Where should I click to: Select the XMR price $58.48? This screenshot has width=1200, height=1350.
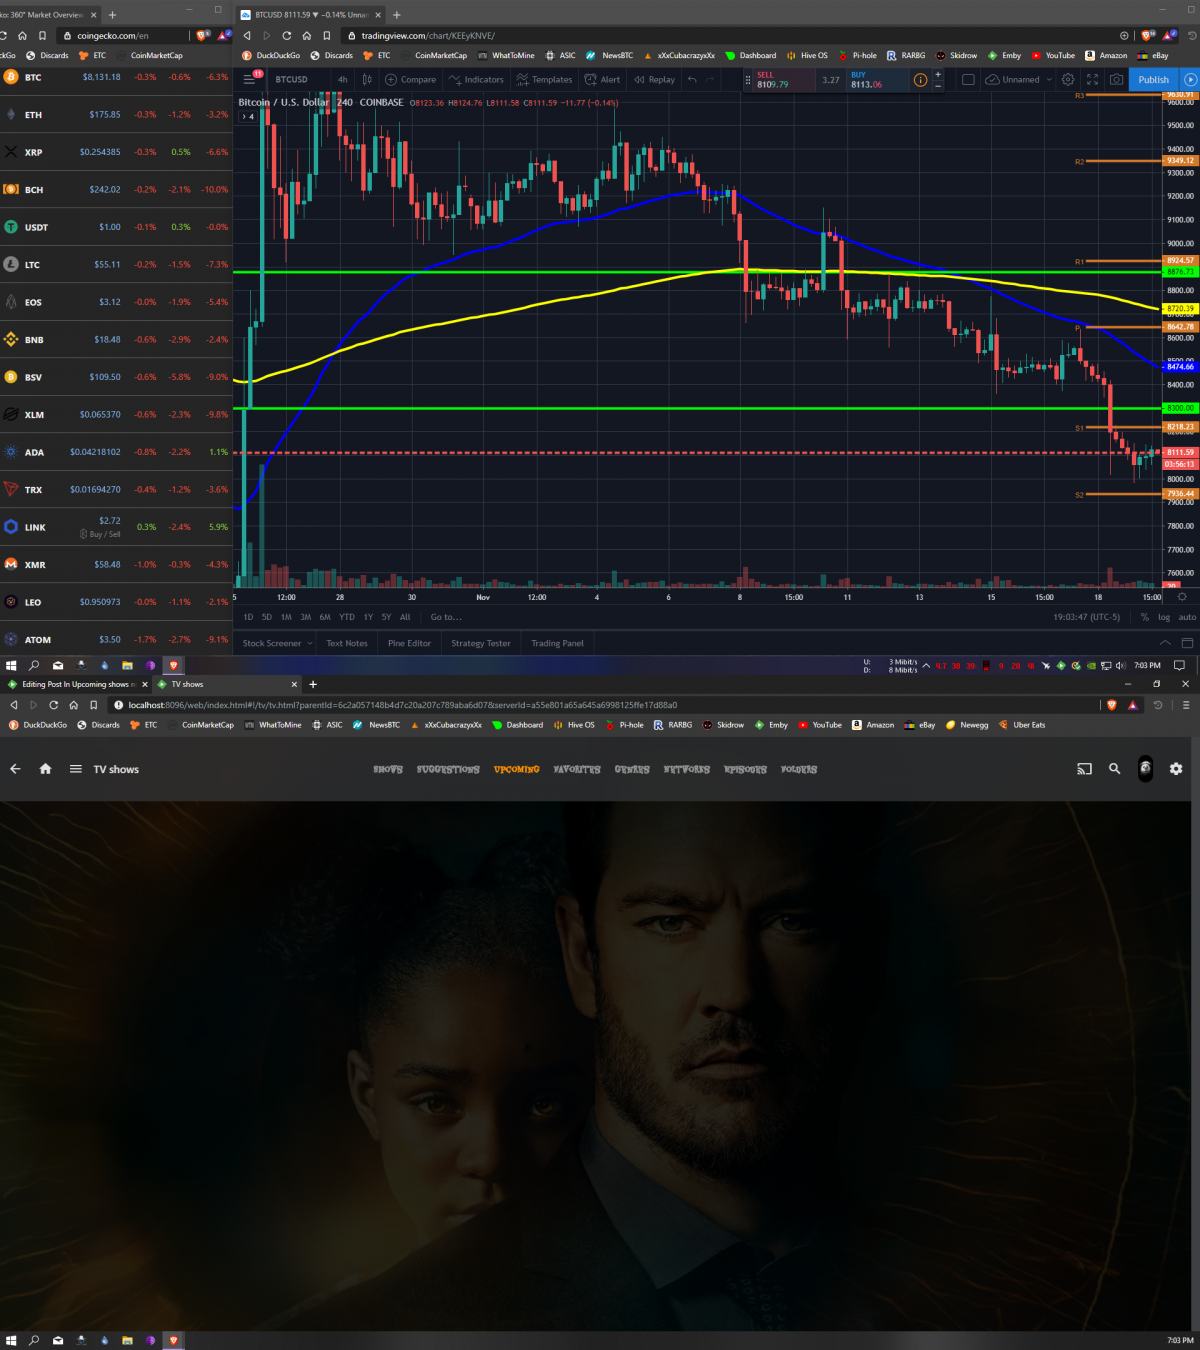(107, 564)
